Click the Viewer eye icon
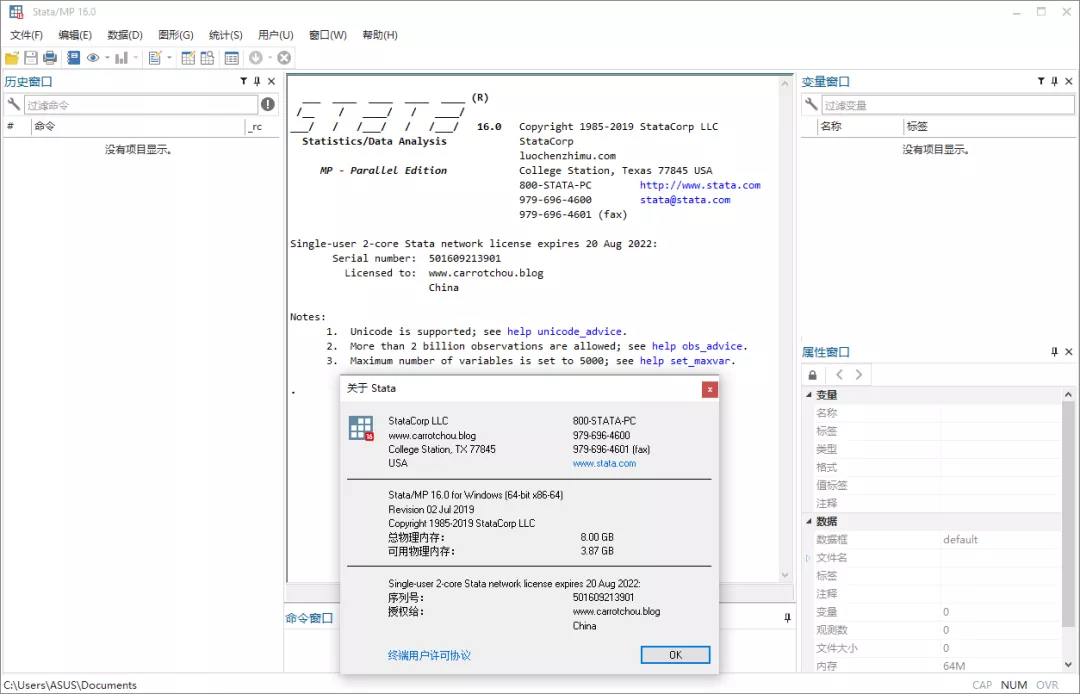The image size is (1080, 694). (x=93, y=59)
